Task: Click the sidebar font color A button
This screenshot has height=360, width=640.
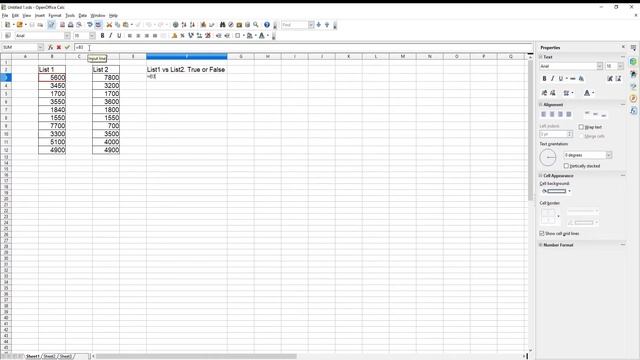Action: (587, 93)
